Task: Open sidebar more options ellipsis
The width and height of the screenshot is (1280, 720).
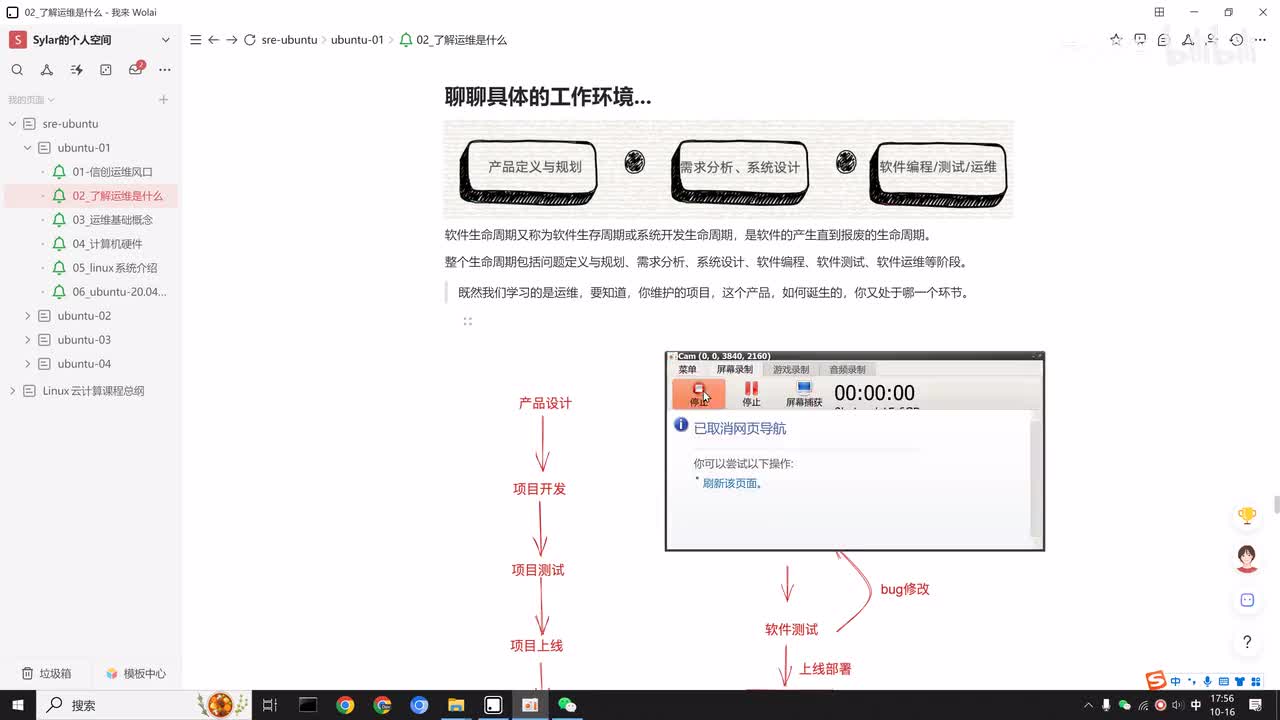Action: pos(165,70)
